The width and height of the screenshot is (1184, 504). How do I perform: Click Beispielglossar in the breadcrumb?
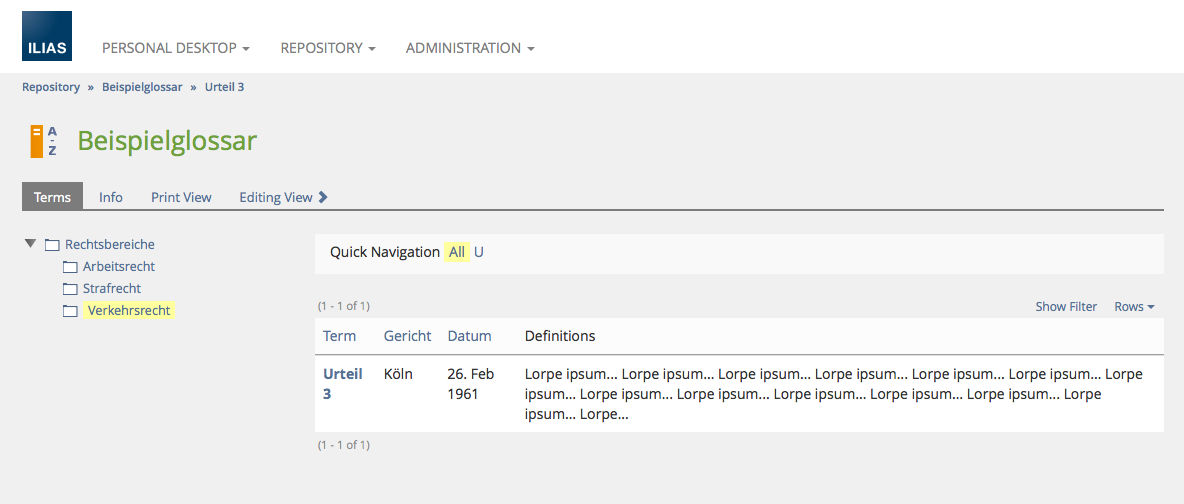(x=142, y=87)
